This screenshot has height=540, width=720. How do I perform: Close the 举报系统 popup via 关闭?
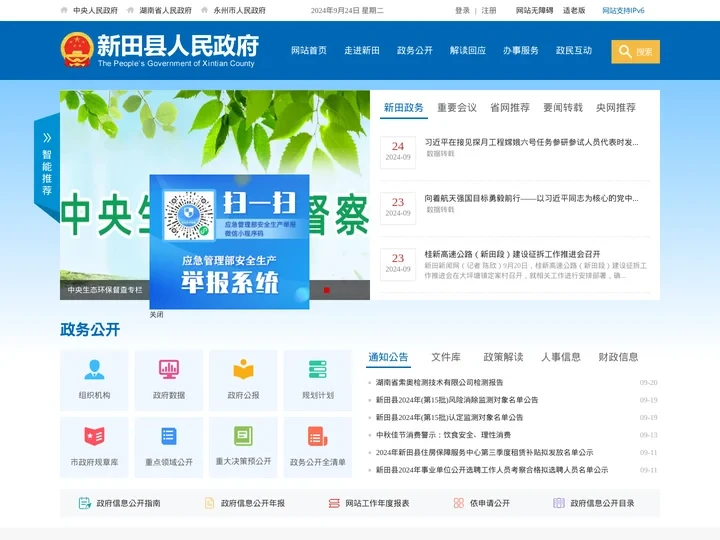pos(157,315)
